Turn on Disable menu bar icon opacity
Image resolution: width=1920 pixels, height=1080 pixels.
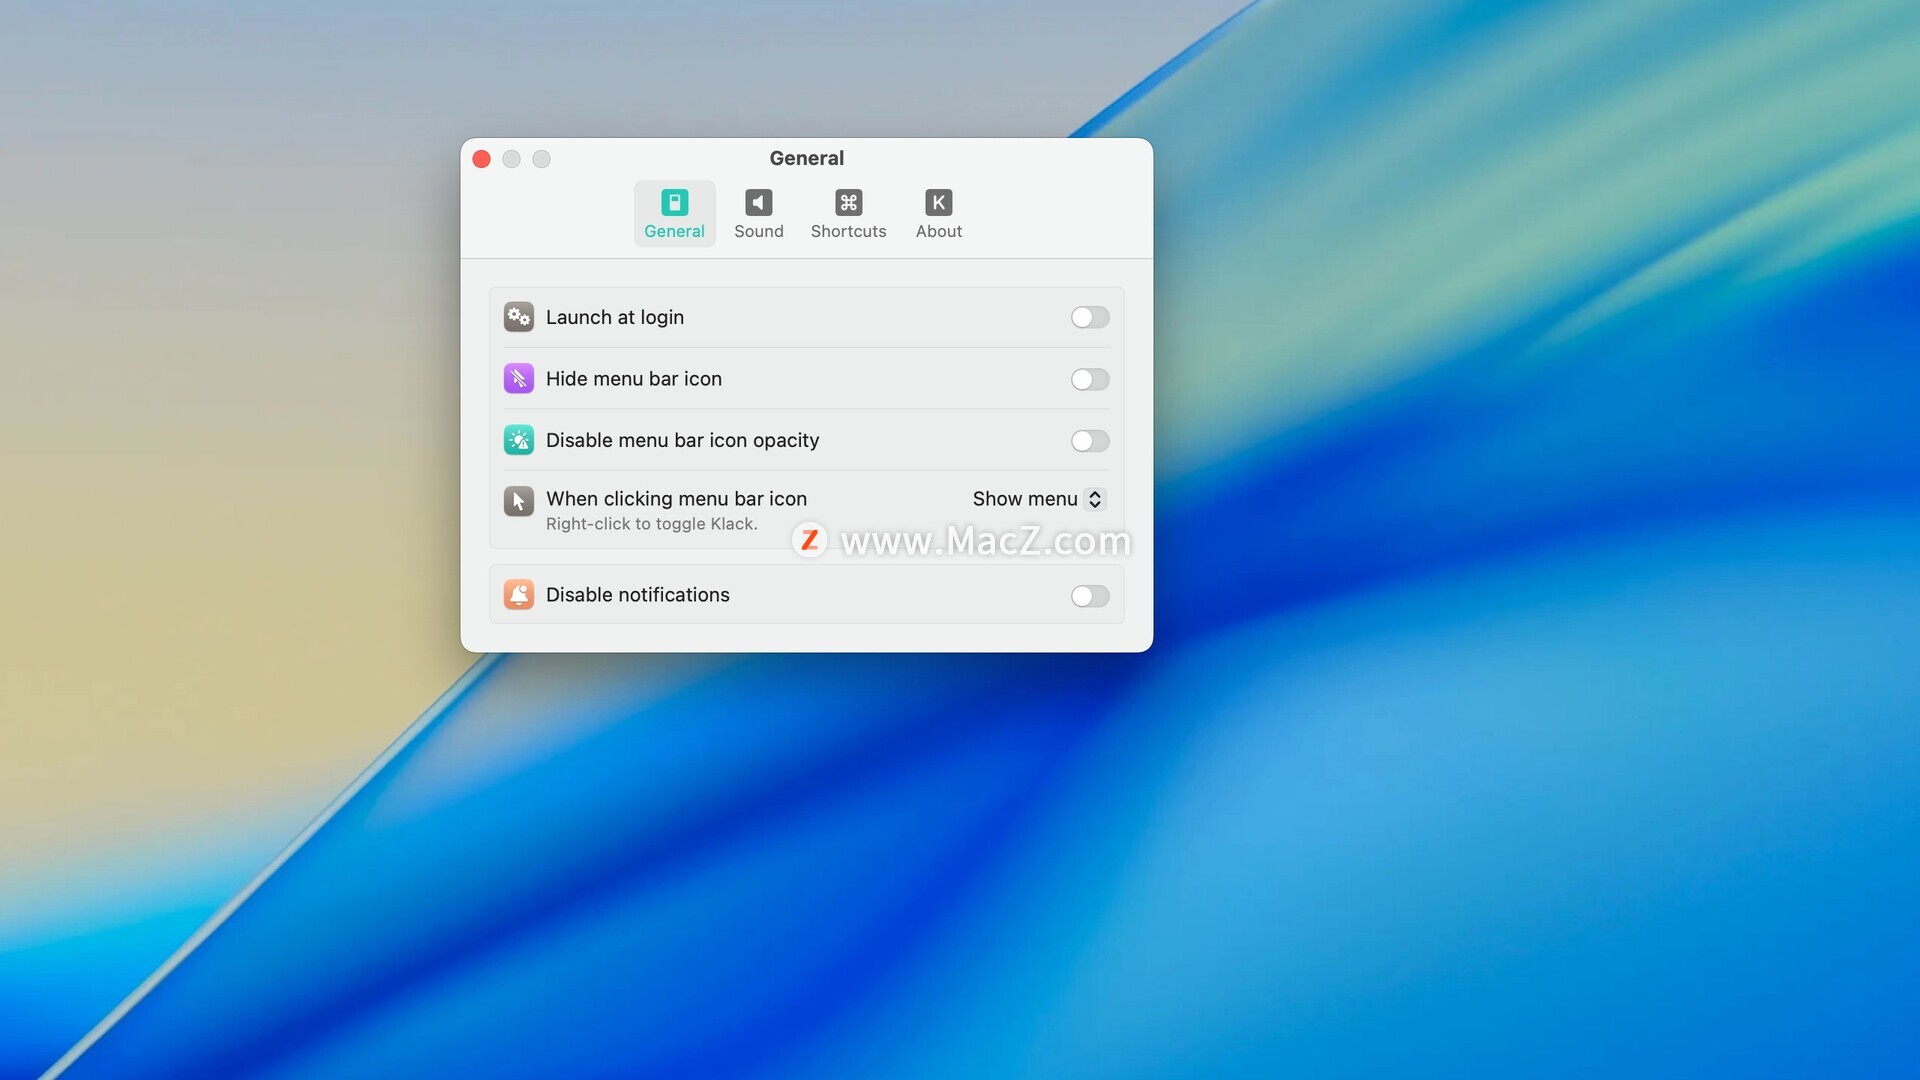pyautogui.click(x=1089, y=441)
